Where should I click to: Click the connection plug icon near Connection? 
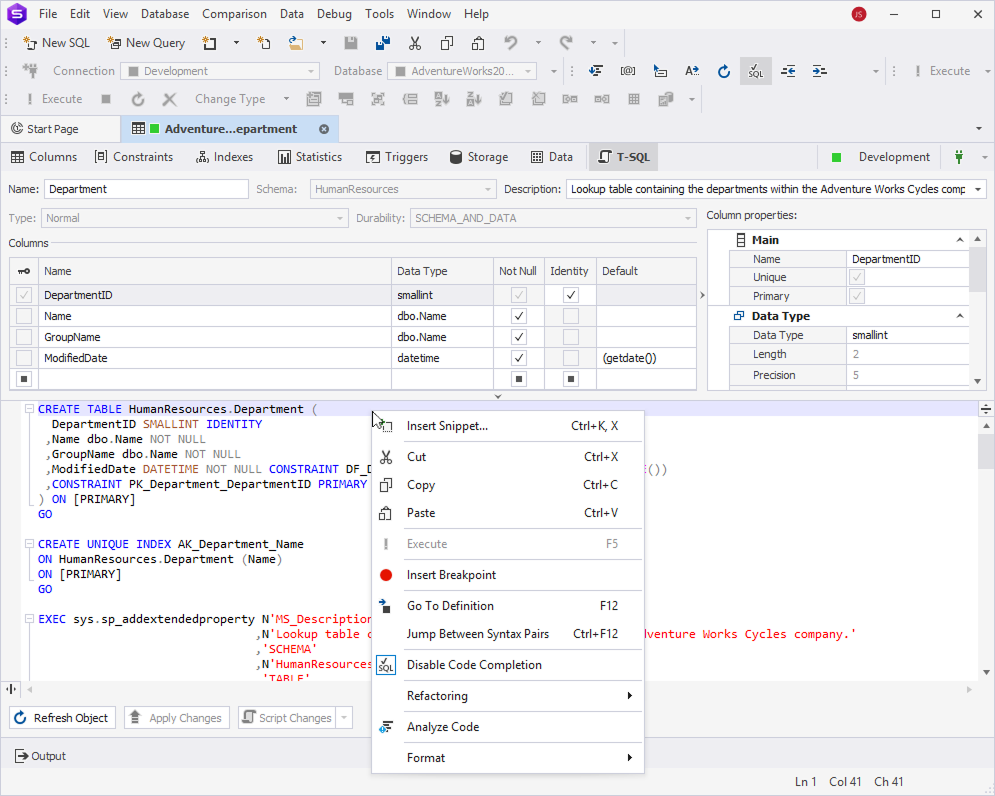(x=30, y=70)
